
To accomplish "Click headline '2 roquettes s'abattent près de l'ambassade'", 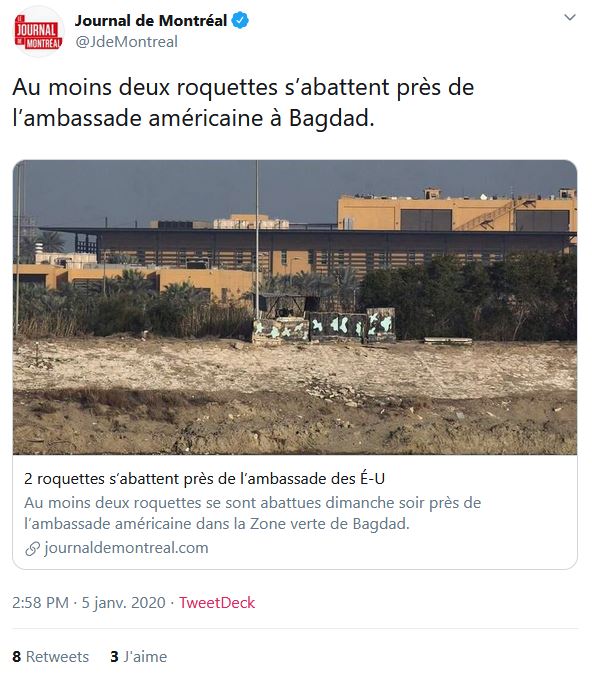I will [x=204, y=479].
